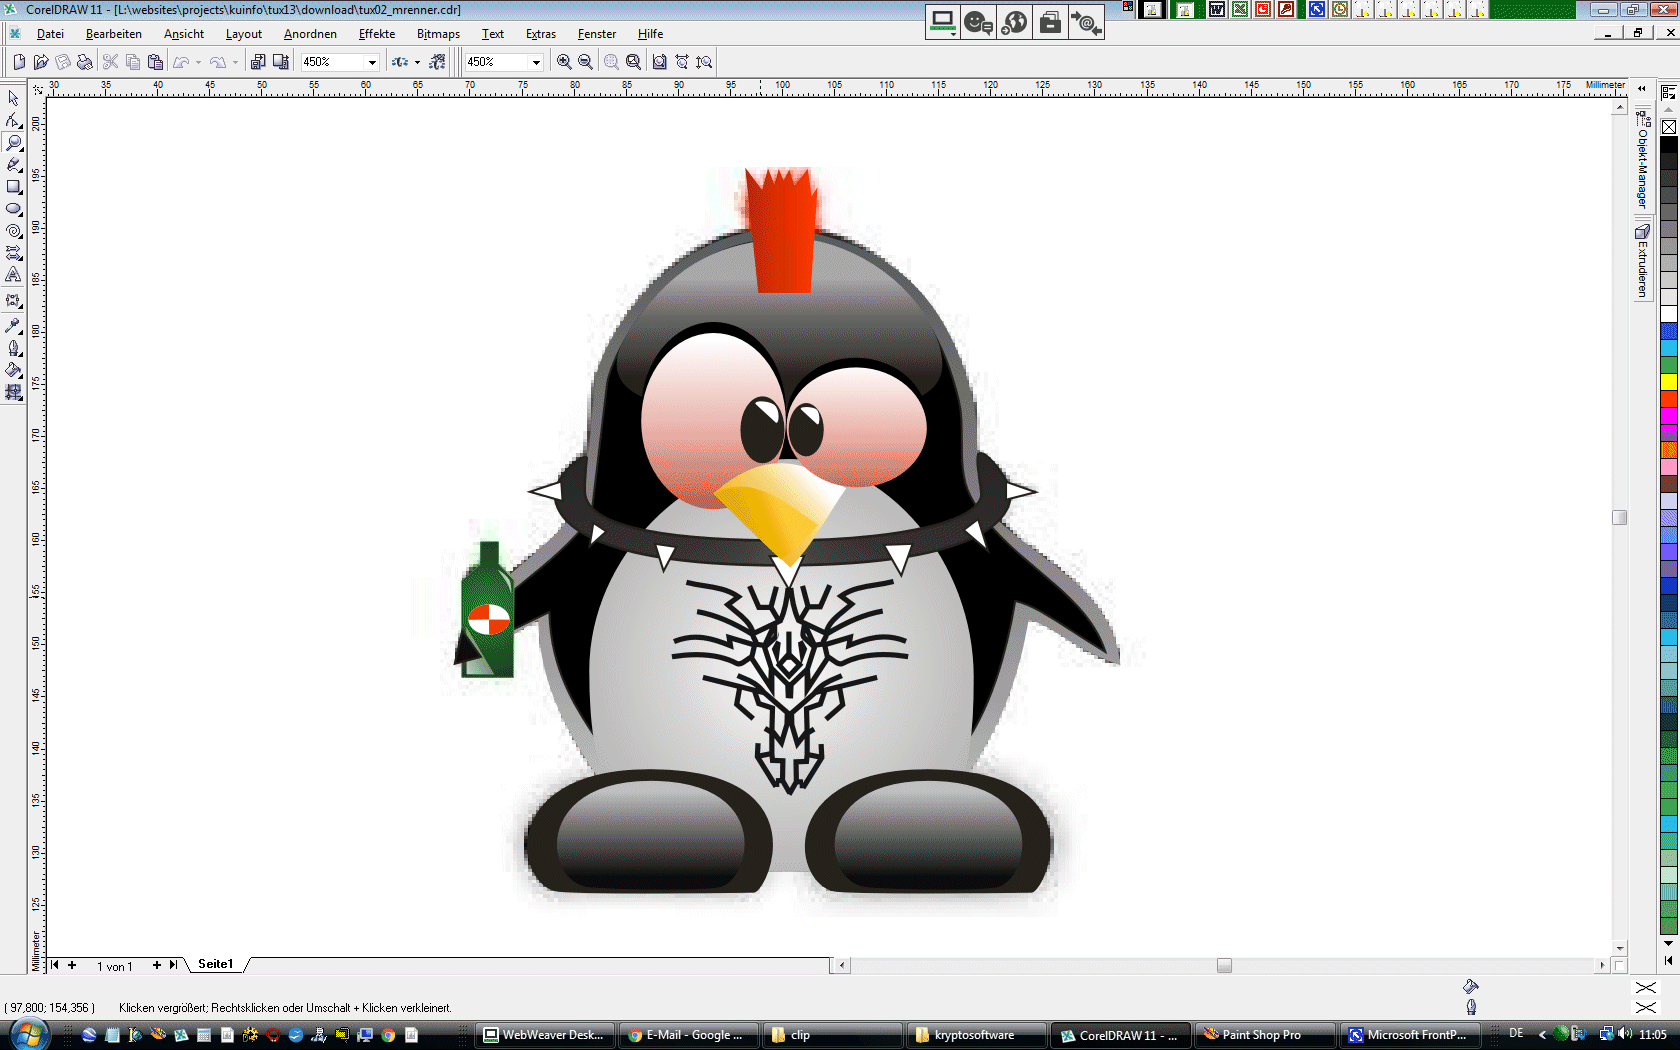Select the Freehand drawing tool
The width and height of the screenshot is (1680, 1050).
point(13,165)
